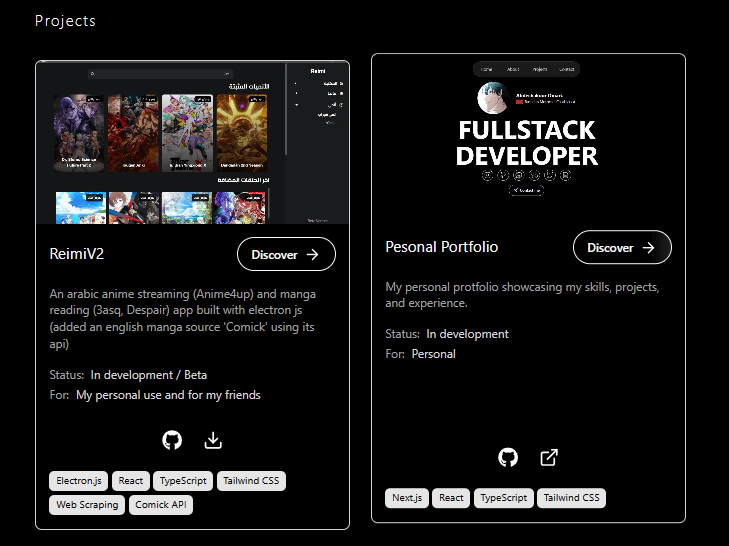Open the GitHub icon on Pesonal Portfolio card
The height and width of the screenshot is (546, 729).
[x=508, y=457]
